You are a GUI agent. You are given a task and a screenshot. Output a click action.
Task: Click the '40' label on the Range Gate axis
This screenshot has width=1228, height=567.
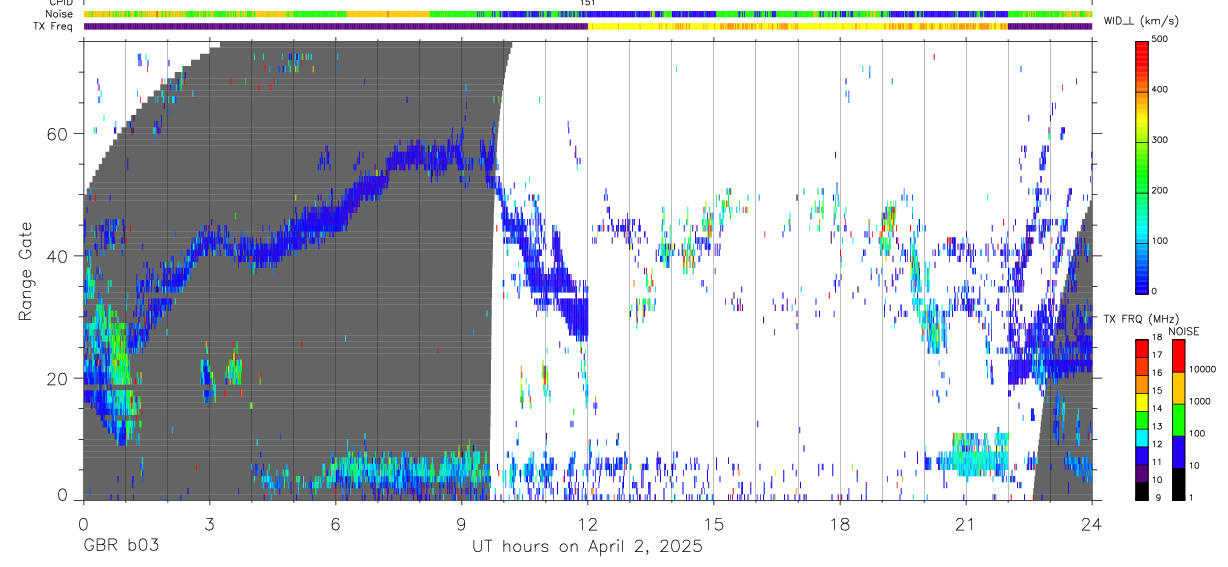(x=58, y=256)
